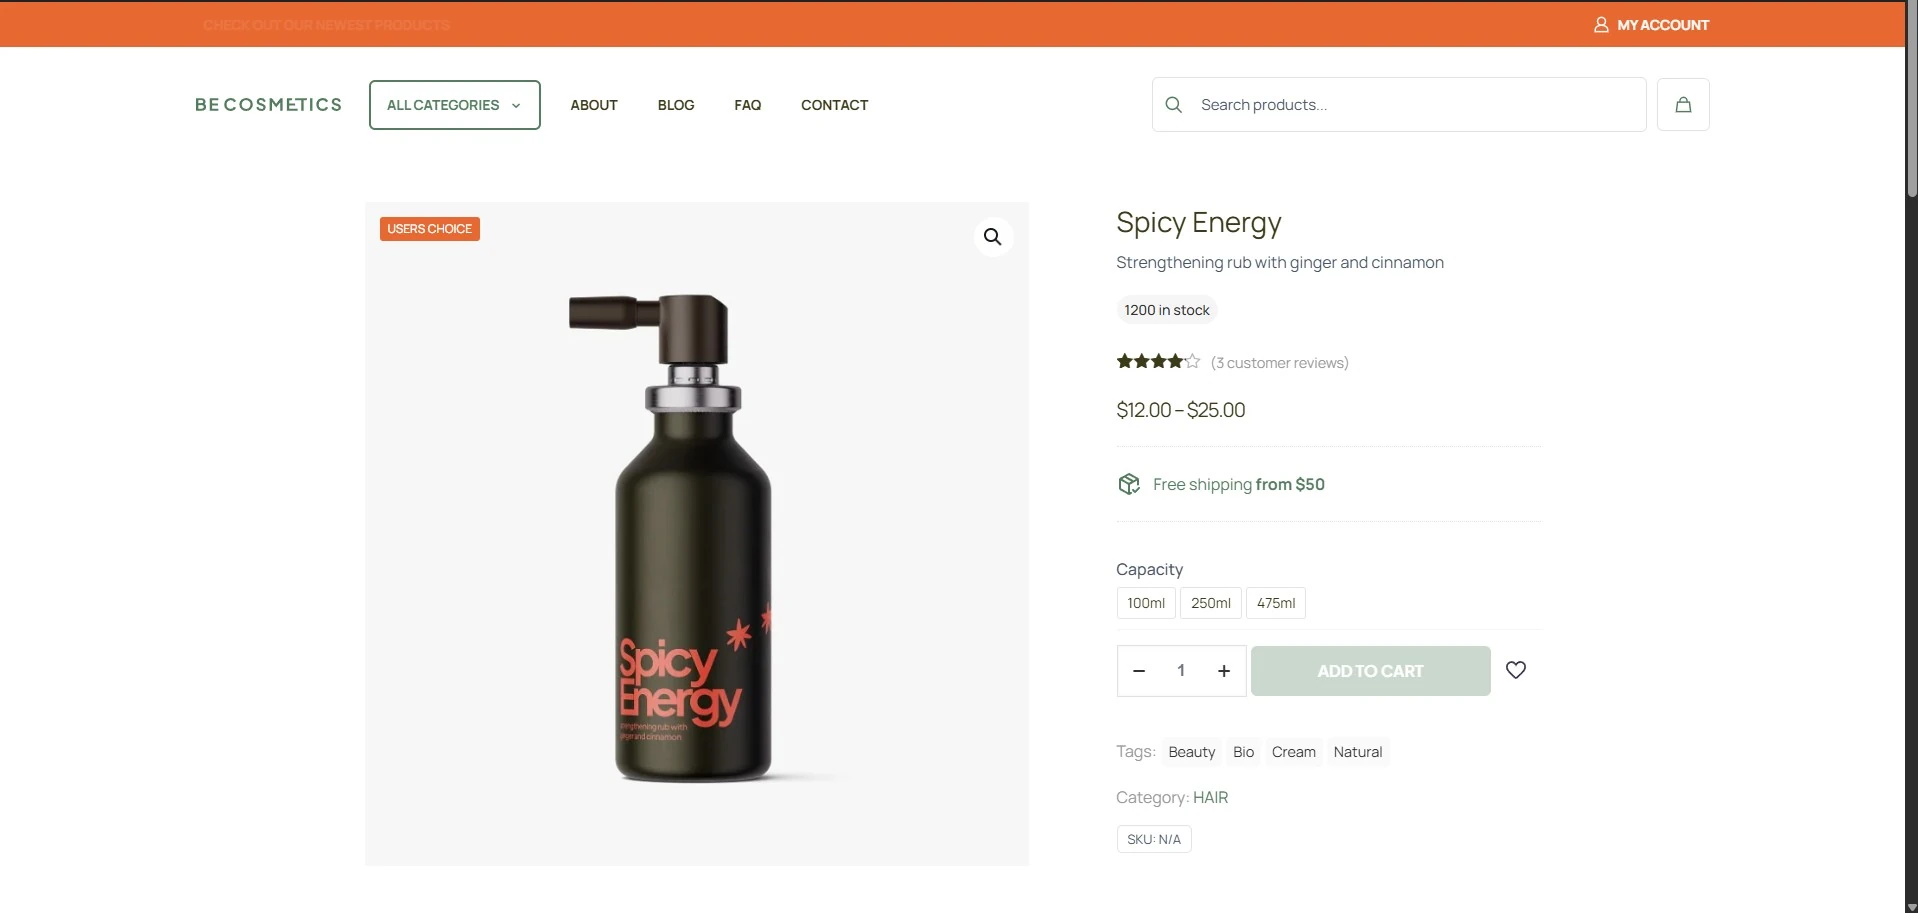This screenshot has height=913, width=1918.
Task: Open the FAQ menu link
Action: pos(747,105)
